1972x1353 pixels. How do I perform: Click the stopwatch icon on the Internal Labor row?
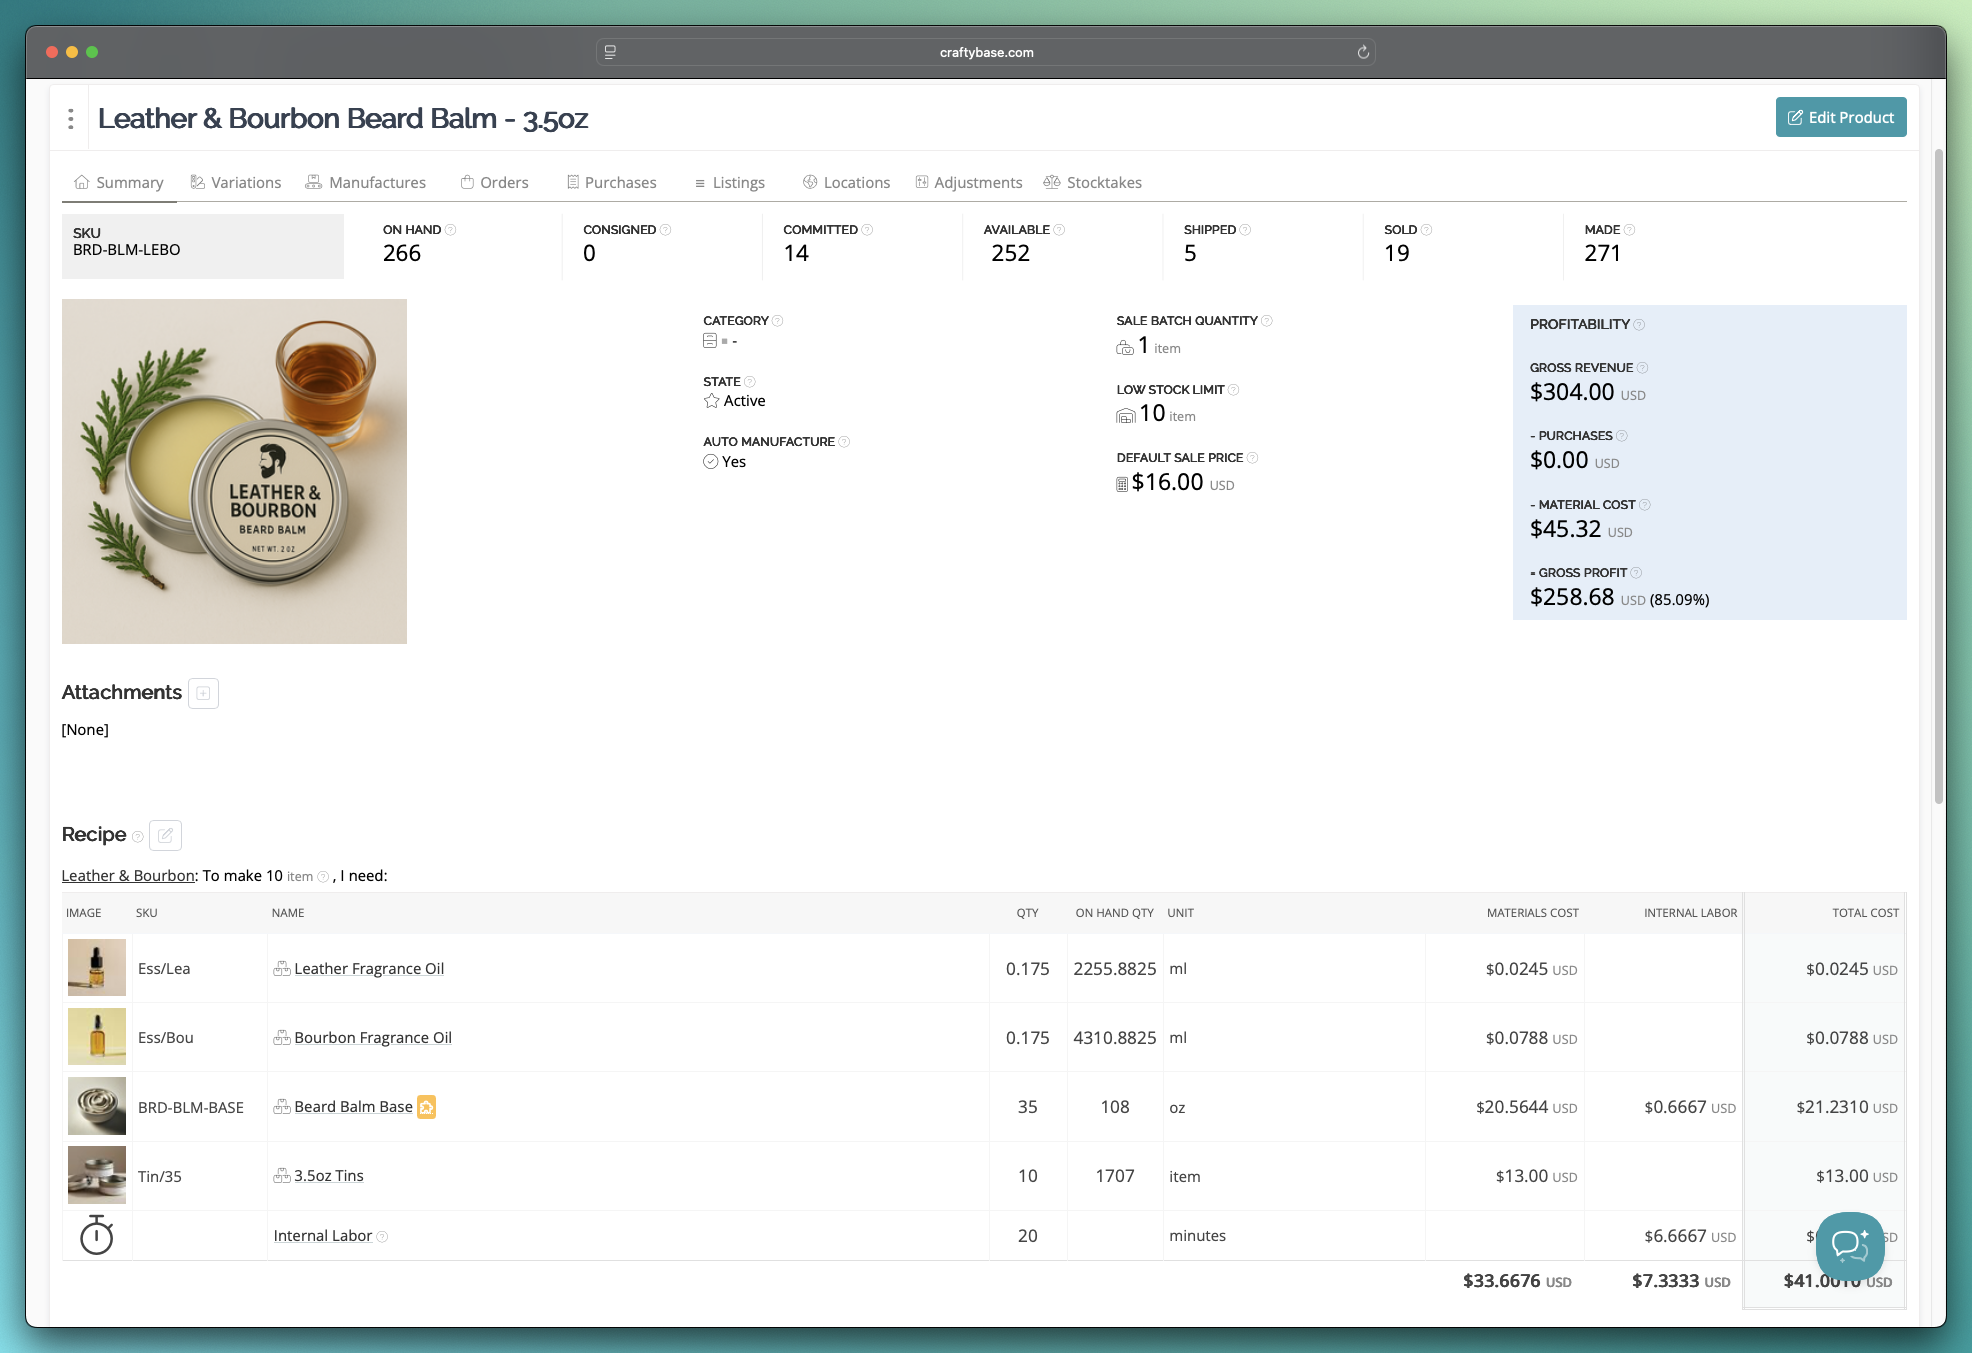pyautogui.click(x=96, y=1235)
